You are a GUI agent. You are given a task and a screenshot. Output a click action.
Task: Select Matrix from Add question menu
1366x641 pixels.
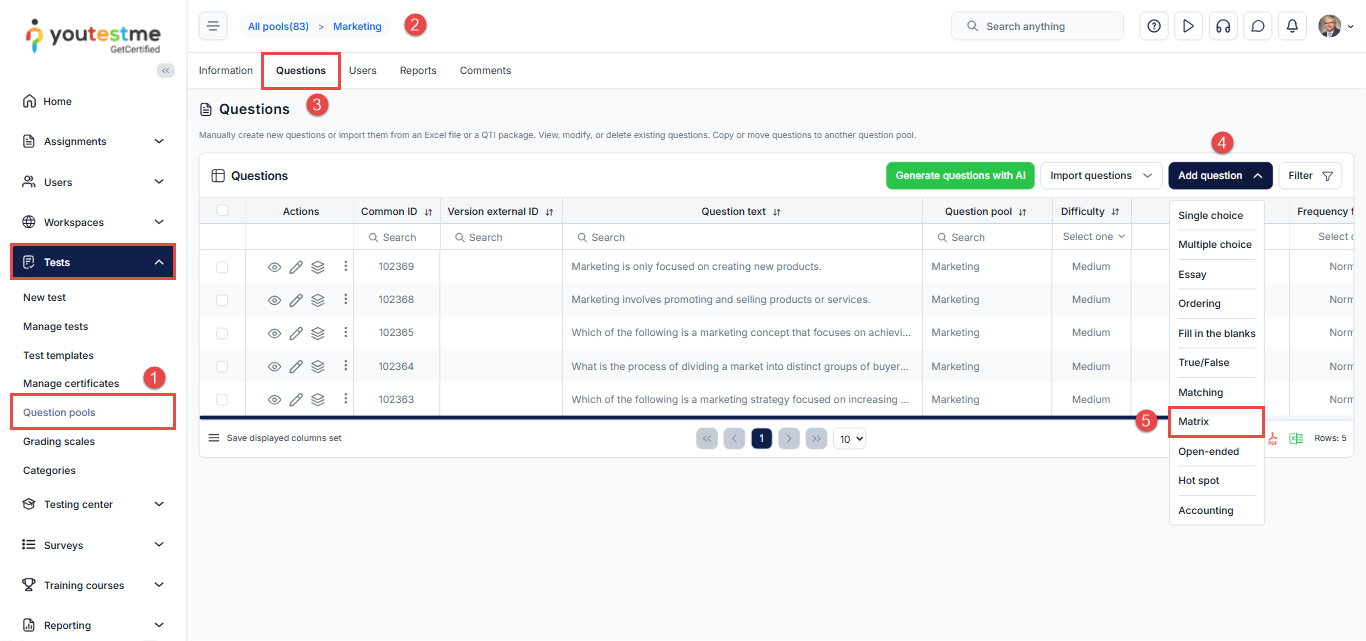pos(1194,422)
